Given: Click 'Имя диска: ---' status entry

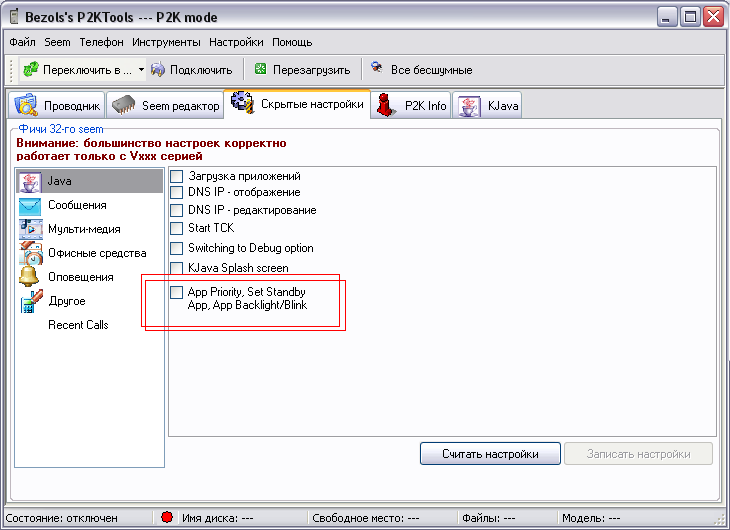Looking at the screenshot, I should coord(217,518).
